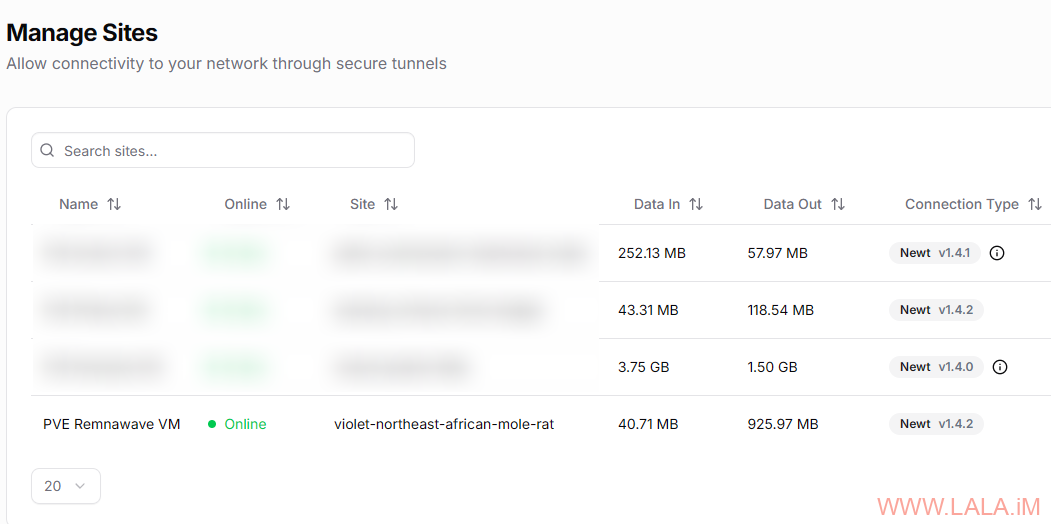Sort by Online status arrows icon

pos(283,204)
